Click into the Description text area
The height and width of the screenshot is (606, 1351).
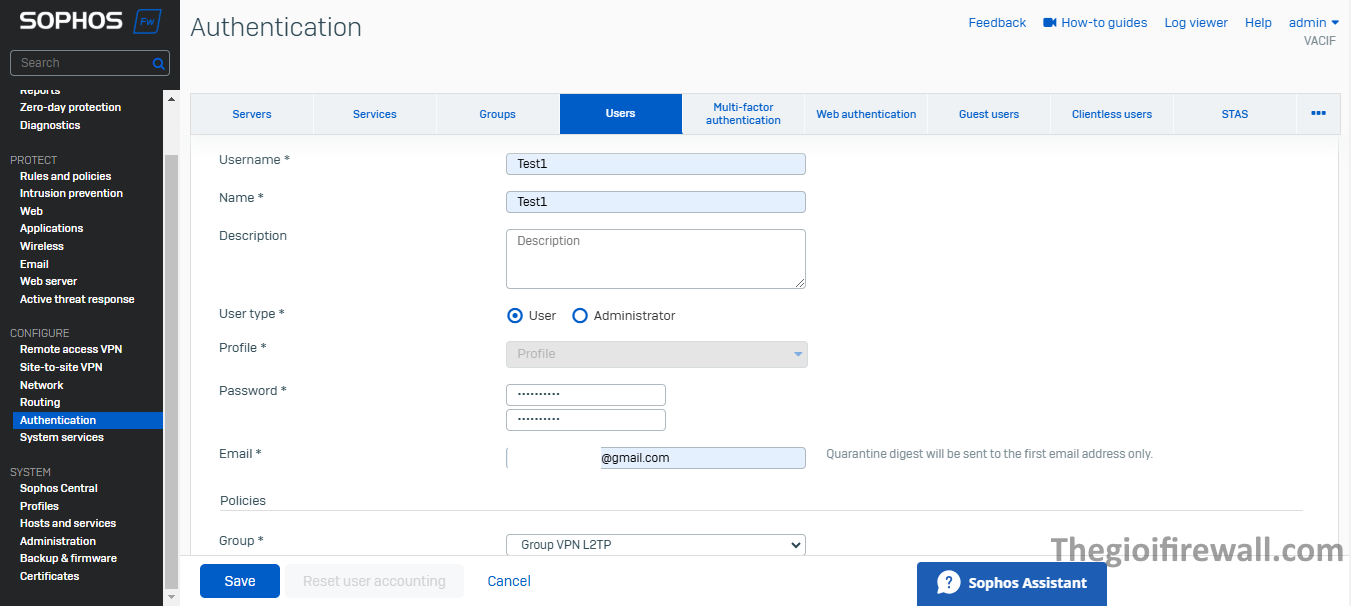(655, 259)
